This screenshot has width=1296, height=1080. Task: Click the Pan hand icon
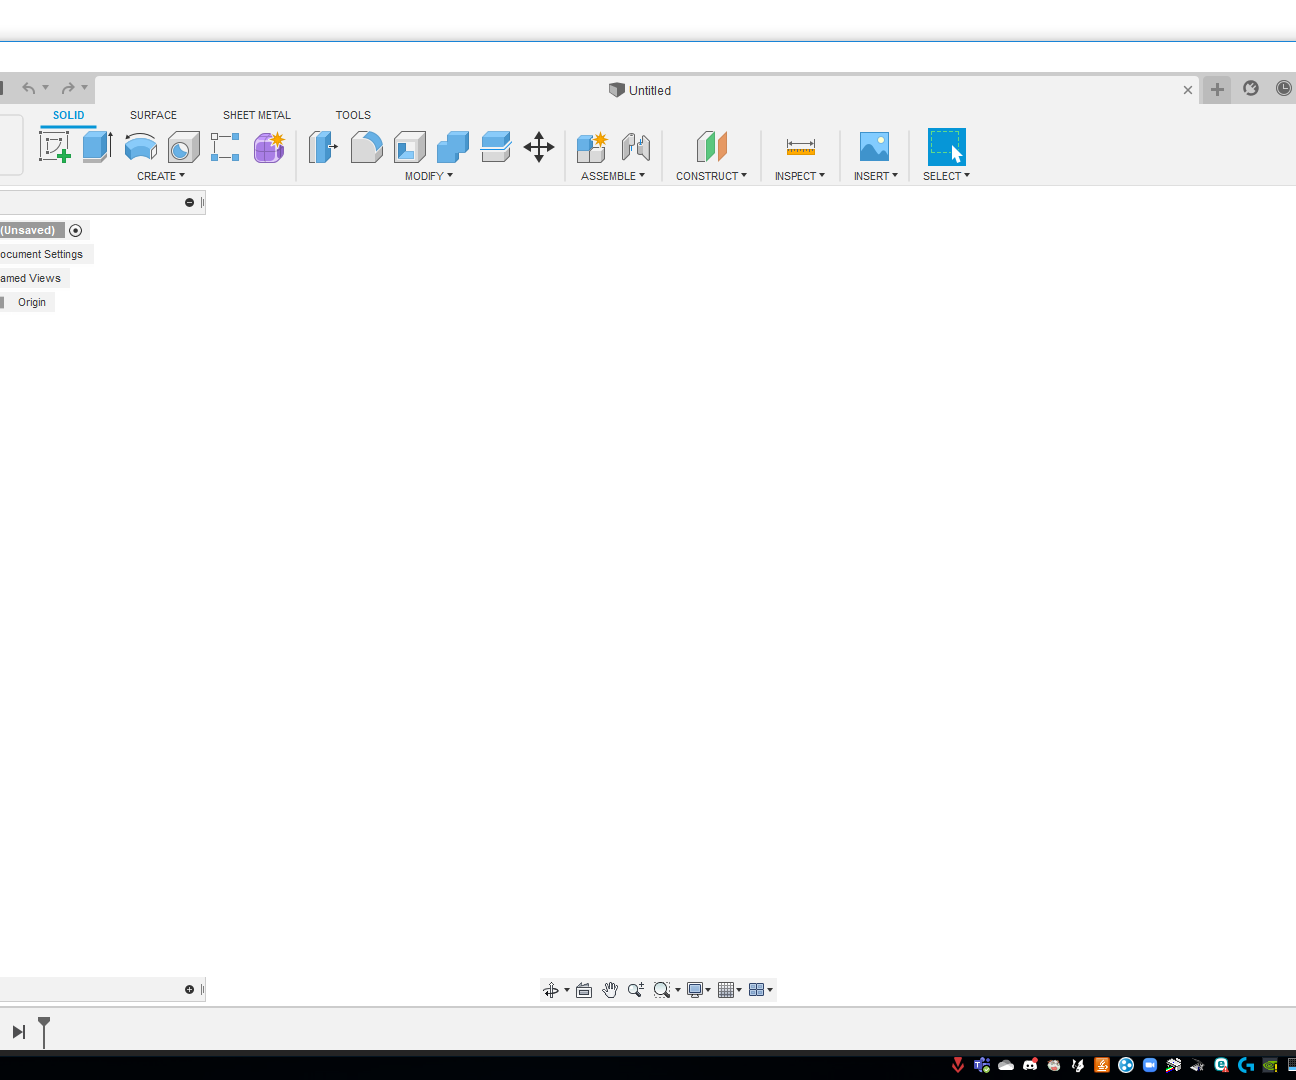pos(610,990)
